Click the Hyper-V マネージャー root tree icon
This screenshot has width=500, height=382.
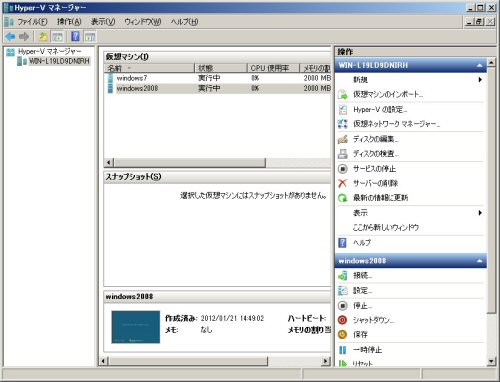(11, 52)
